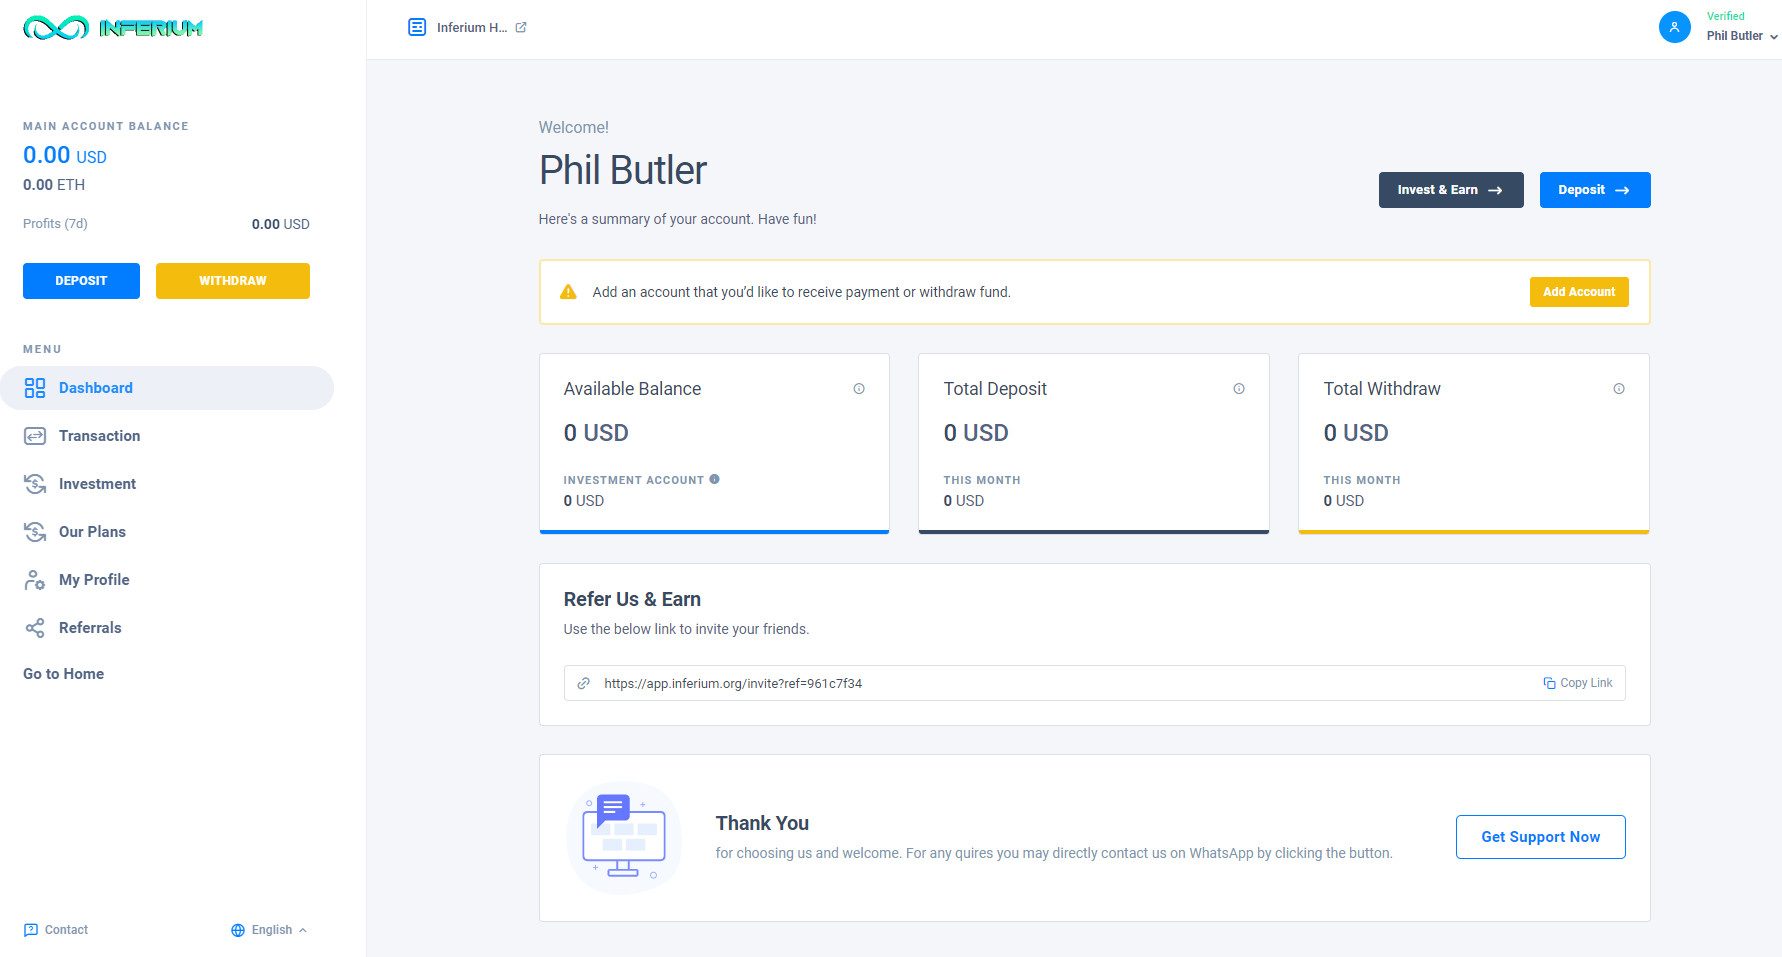Click the yellow WITHDRAW button
The image size is (1782, 957).
pos(233,281)
